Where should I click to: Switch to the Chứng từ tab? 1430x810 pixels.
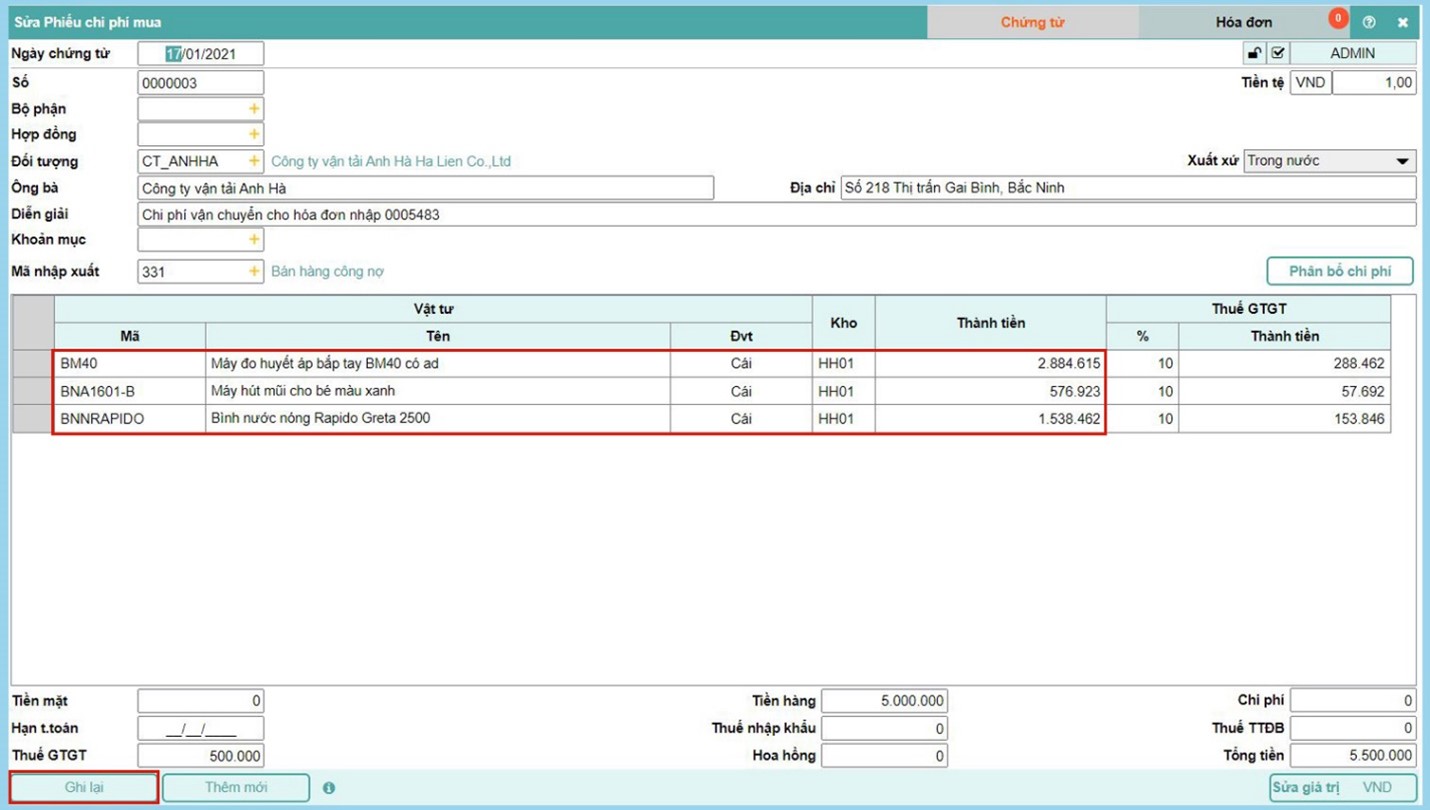point(1032,22)
